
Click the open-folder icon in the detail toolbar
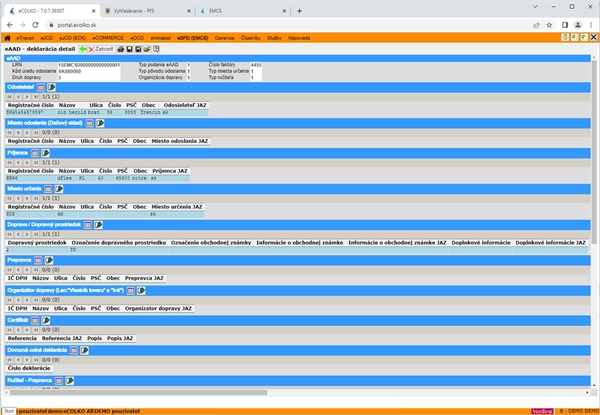pos(147,49)
